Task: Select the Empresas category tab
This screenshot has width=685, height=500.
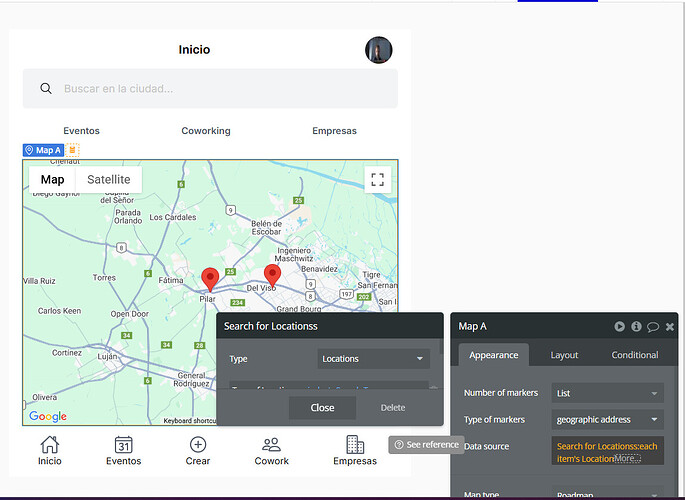Action: tap(334, 131)
